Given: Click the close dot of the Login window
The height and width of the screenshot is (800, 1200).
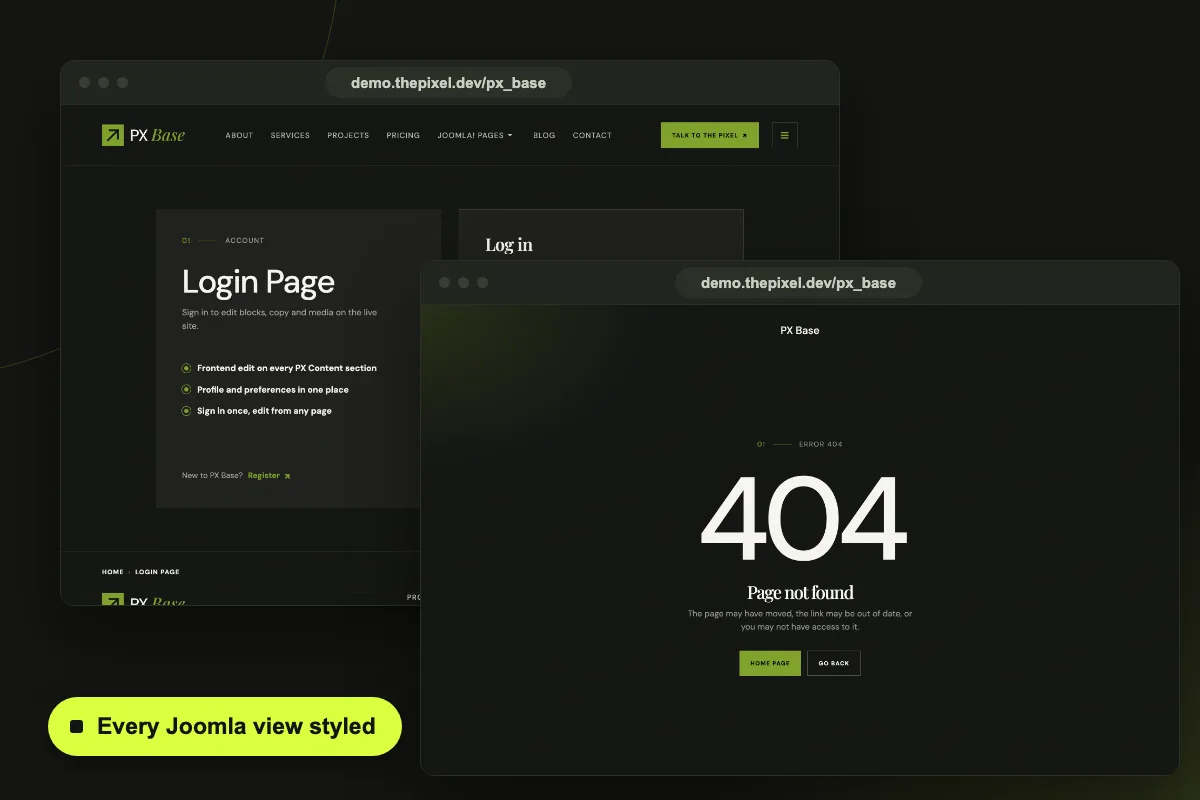Looking at the screenshot, I should pos(85,83).
